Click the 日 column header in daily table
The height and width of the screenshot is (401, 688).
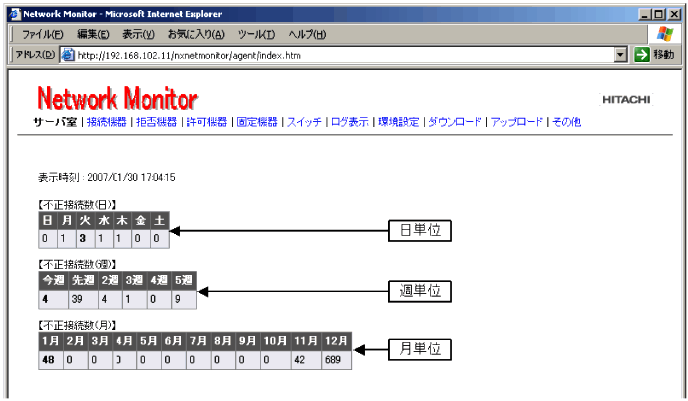[47, 220]
